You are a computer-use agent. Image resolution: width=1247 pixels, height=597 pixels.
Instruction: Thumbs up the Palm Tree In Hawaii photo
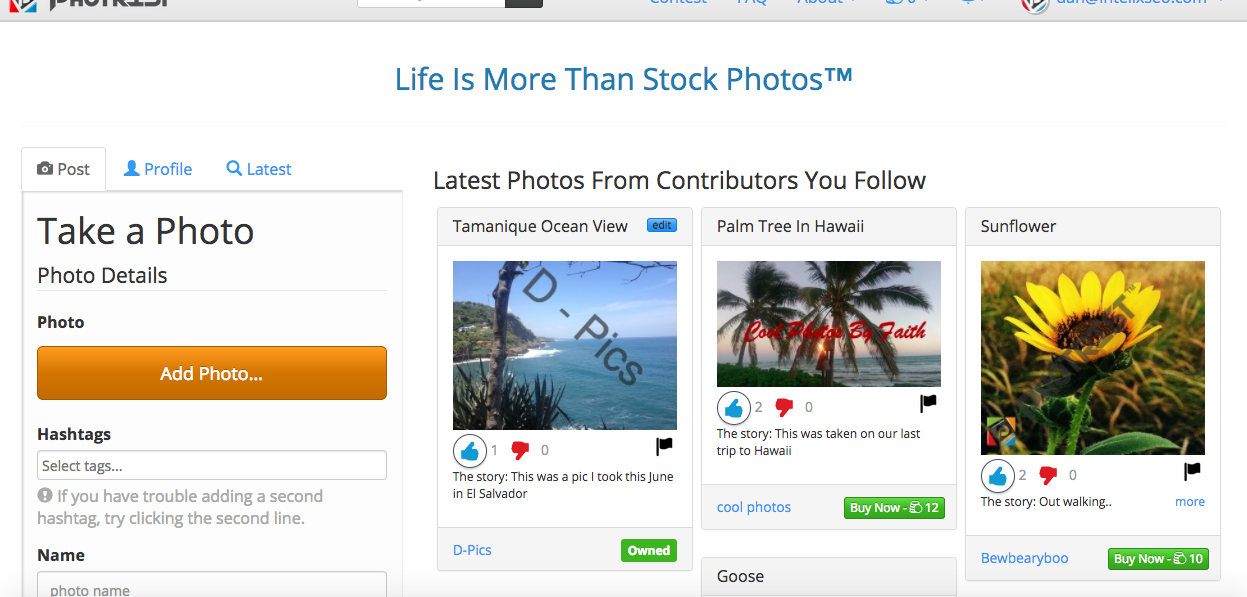pyautogui.click(x=734, y=408)
